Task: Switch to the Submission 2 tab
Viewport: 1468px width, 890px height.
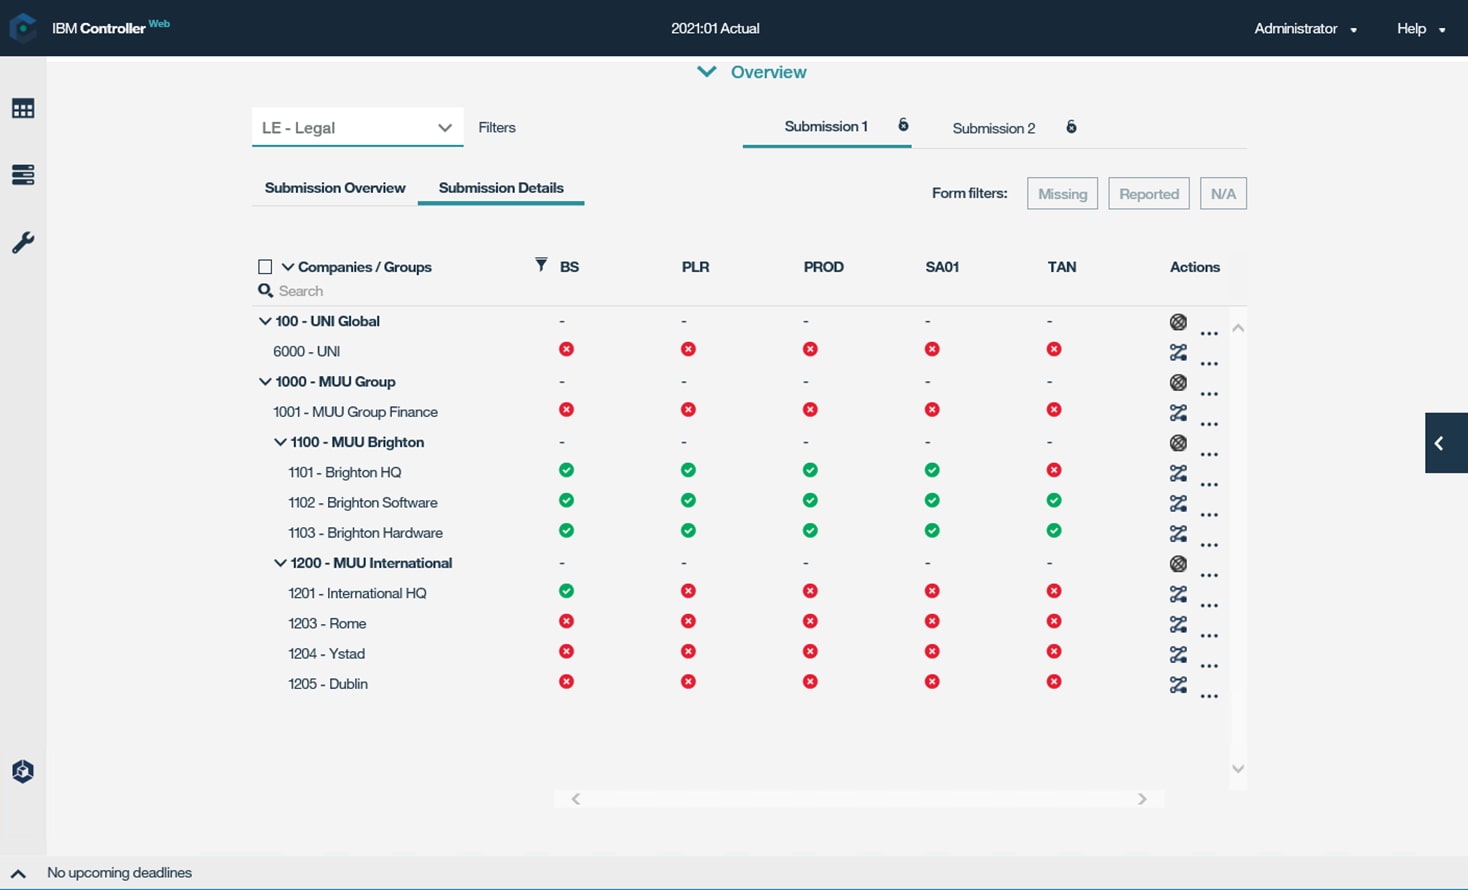Action: 993,128
